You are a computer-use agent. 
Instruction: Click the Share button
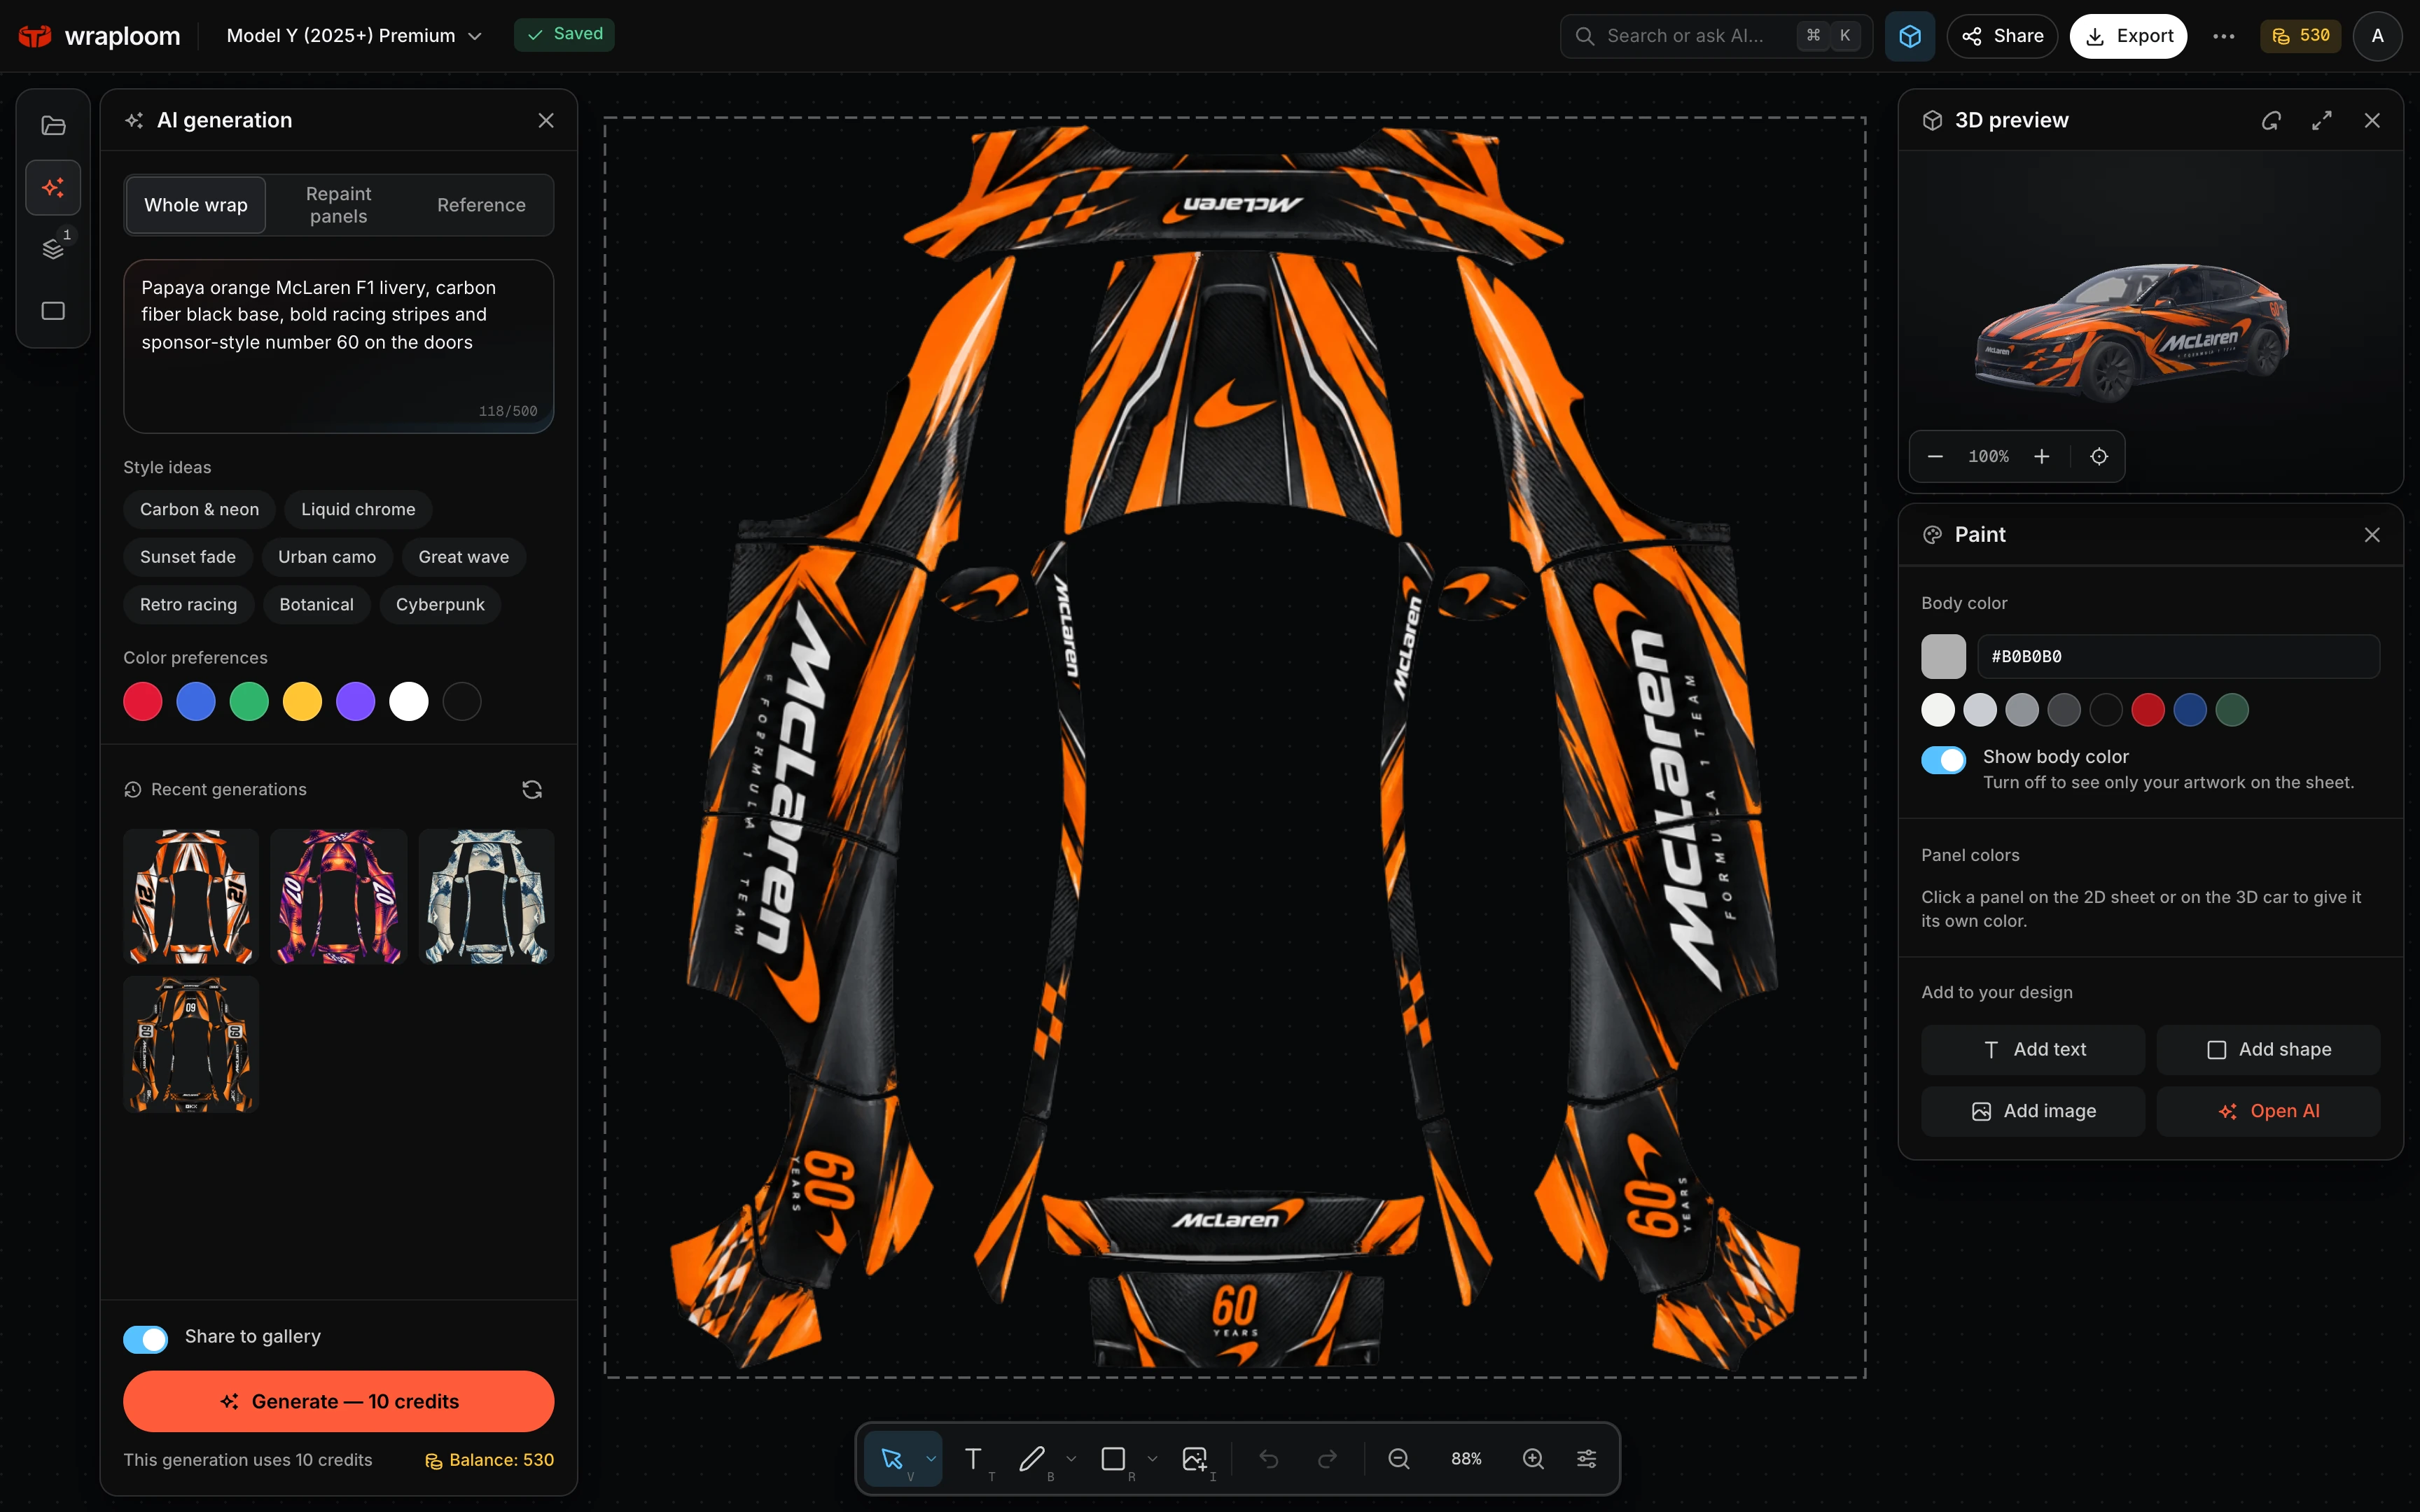coord(2002,36)
